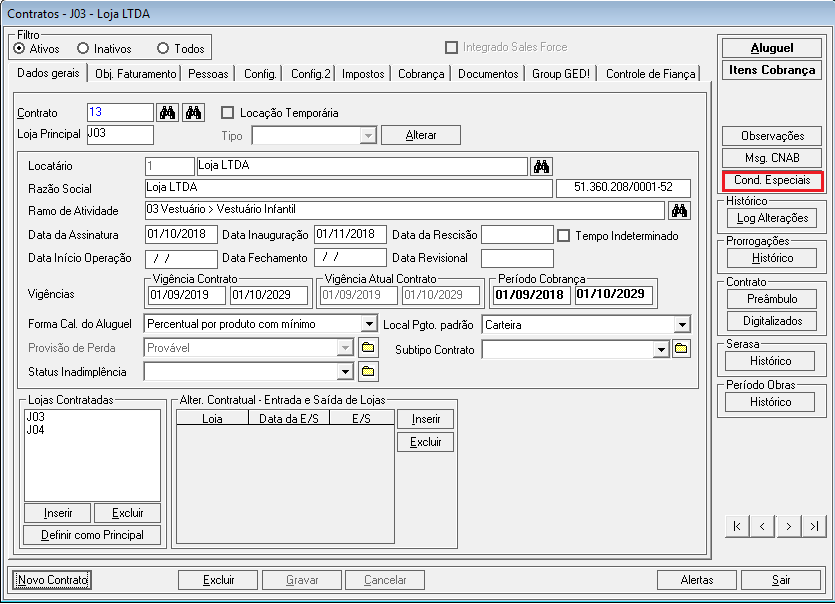Open Serasa Histórico button

[x=771, y=361]
